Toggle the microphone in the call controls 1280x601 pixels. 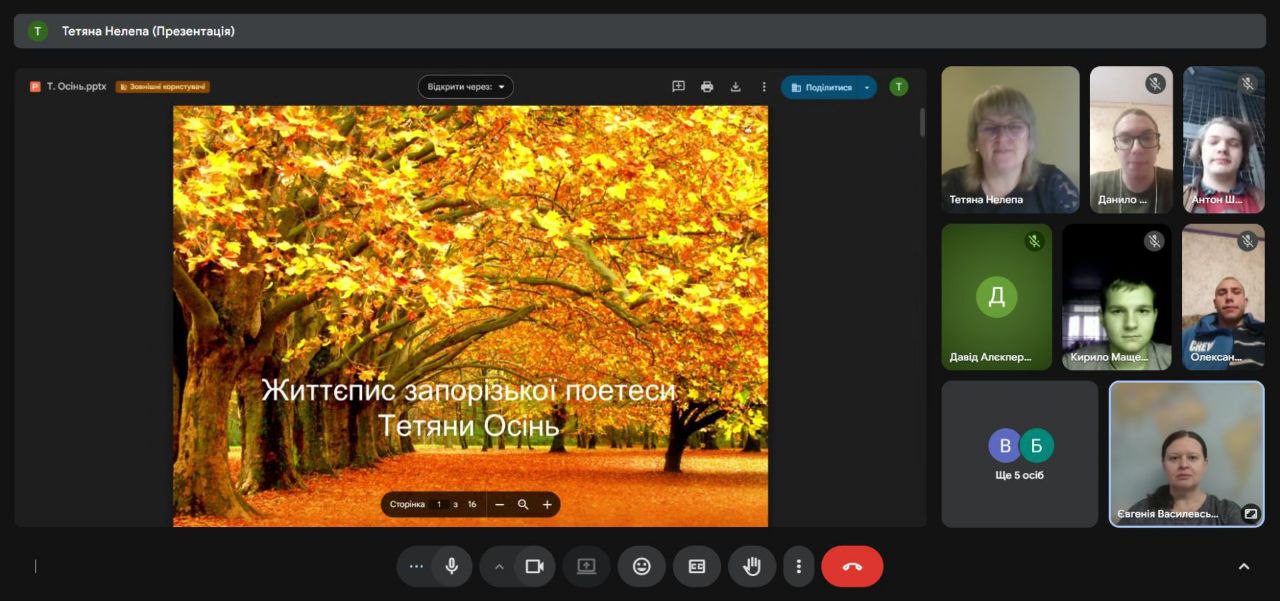tap(452, 566)
